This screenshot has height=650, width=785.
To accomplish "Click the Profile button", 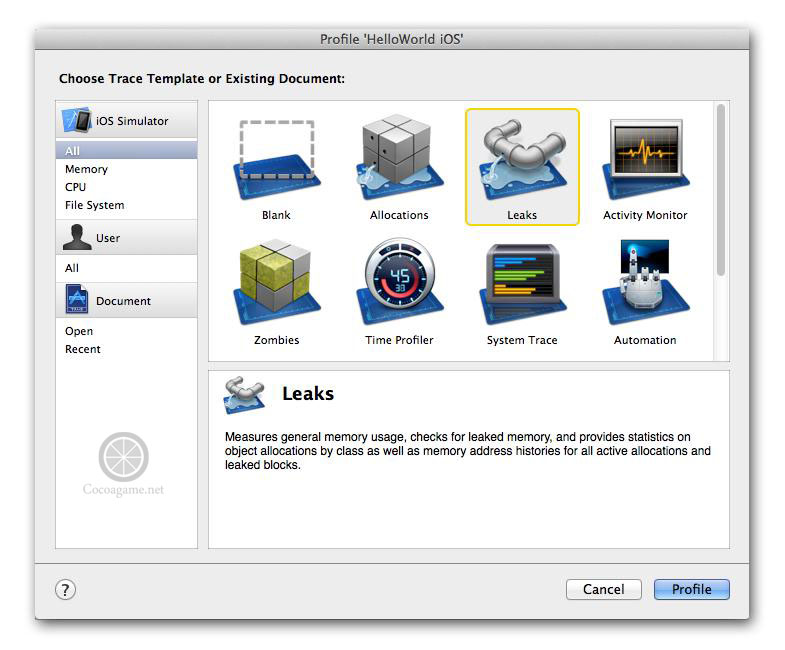I will click(x=692, y=589).
